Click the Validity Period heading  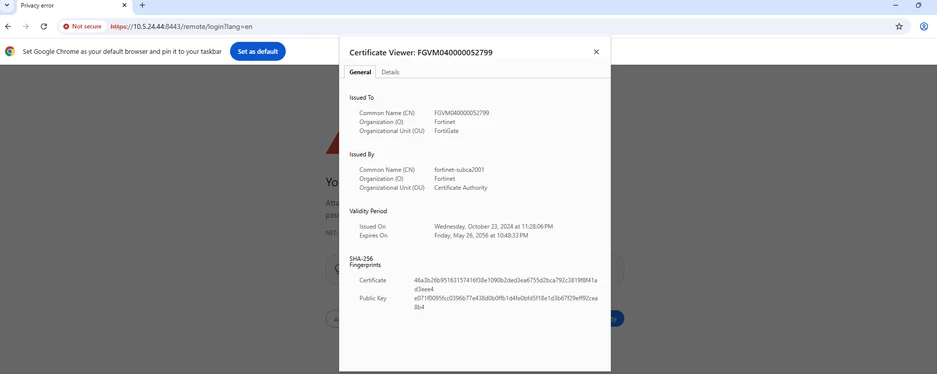point(368,211)
